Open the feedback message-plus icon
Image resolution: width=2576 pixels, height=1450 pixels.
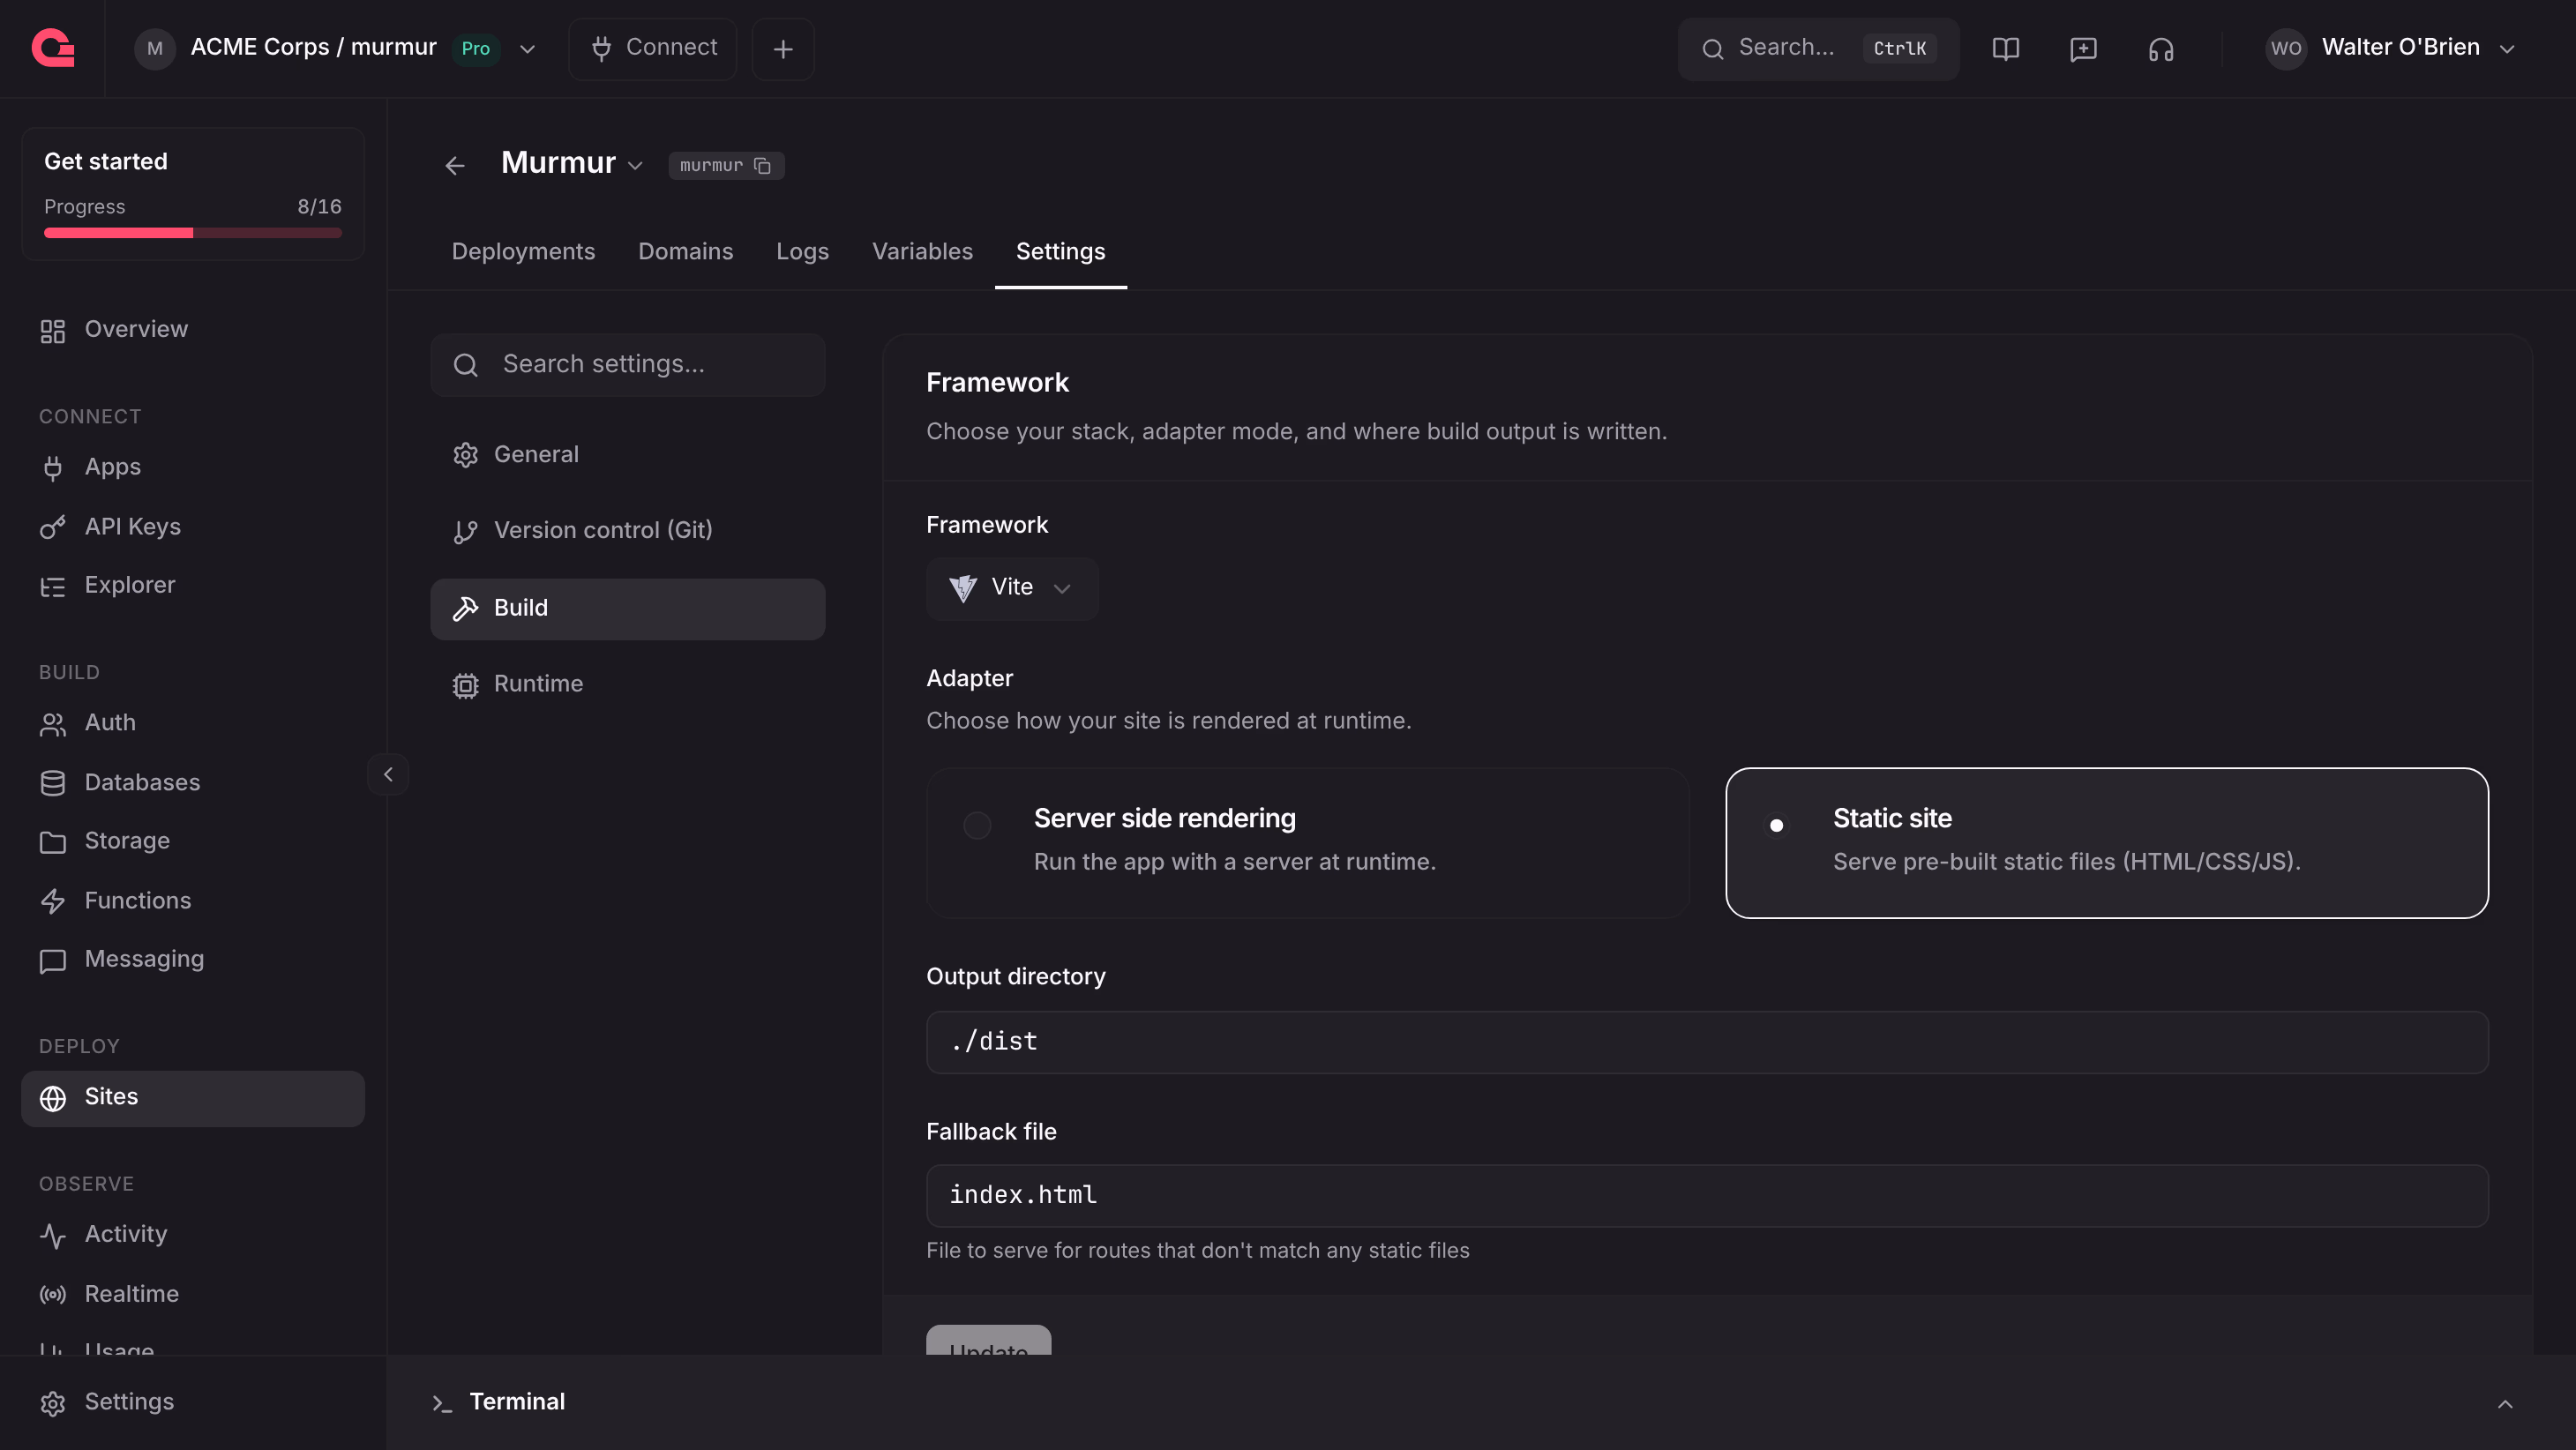(2083, 49)
